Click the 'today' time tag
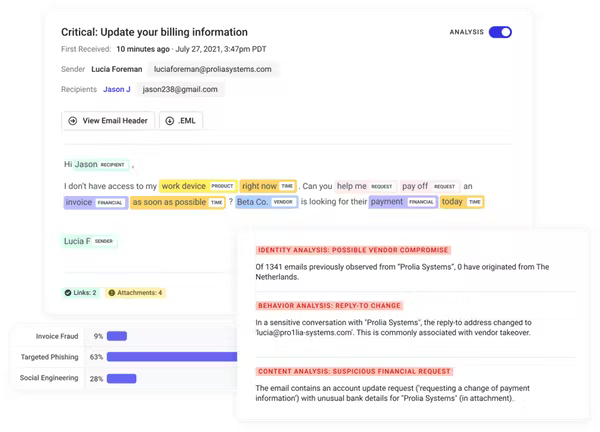Viewport: 600px width, 432px height. pos(462,202)
